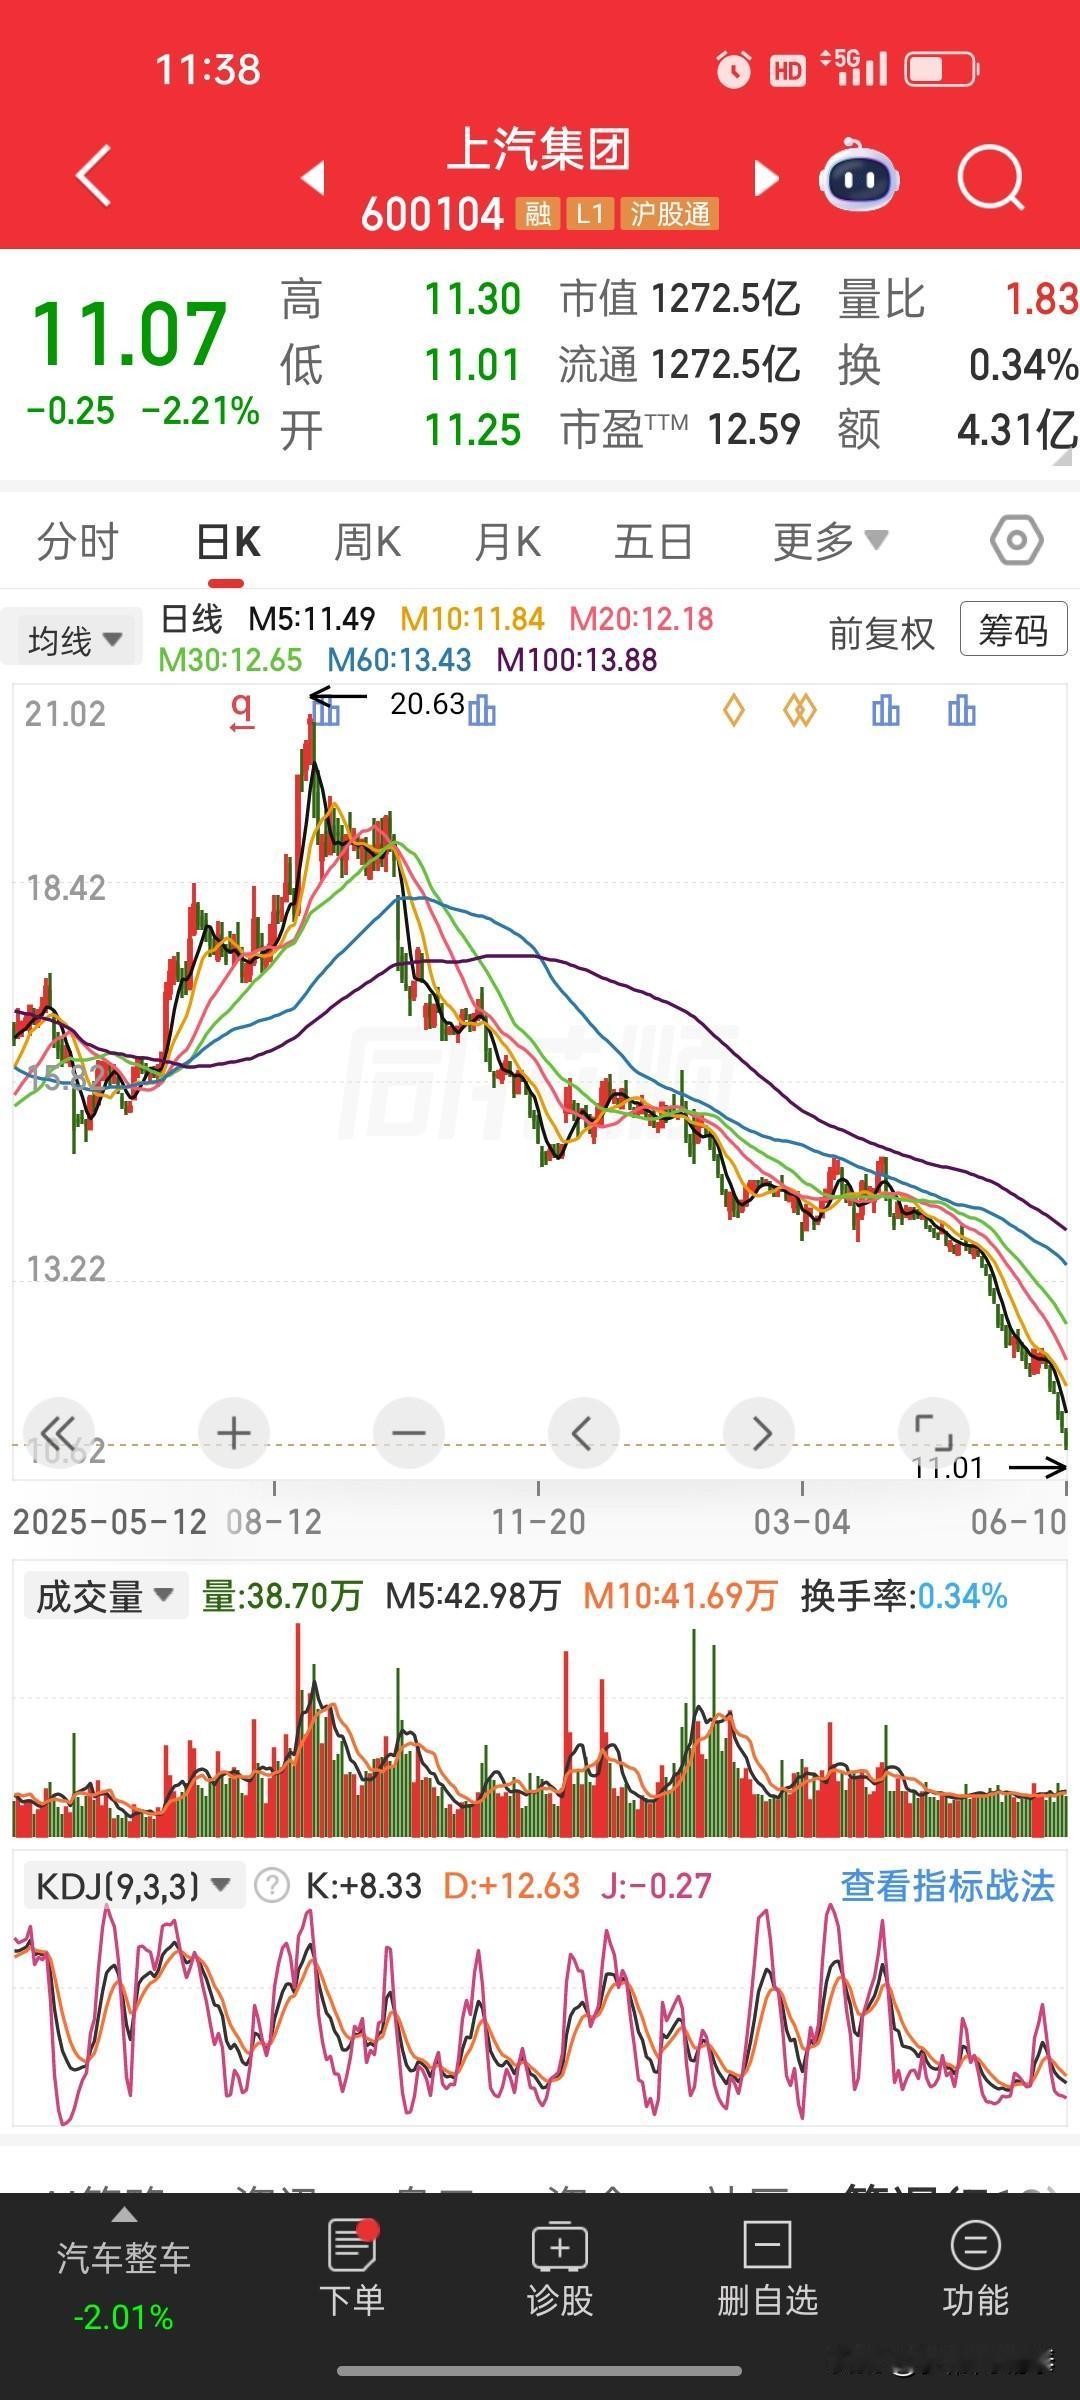This screenshot has width=1080, height=2400.
Task: Switch to next stock with right triangle
Action: [766, 178]
